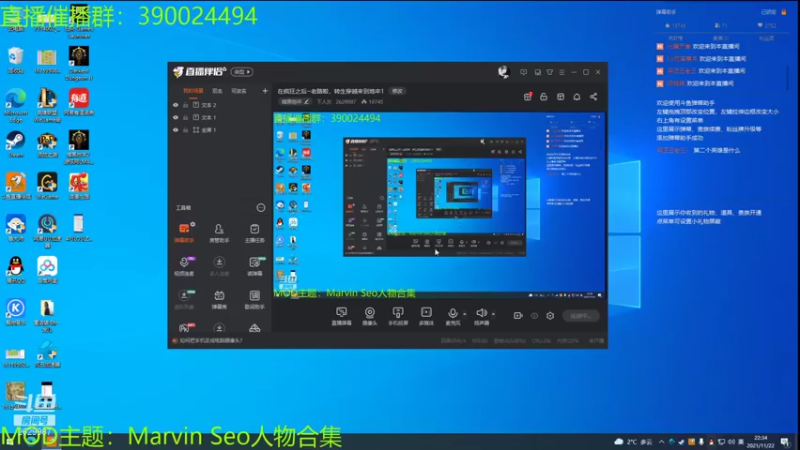The width and height of the screenshot is (800, 450).
Task: Open Windows notification center icon
Action: [786, 442]
